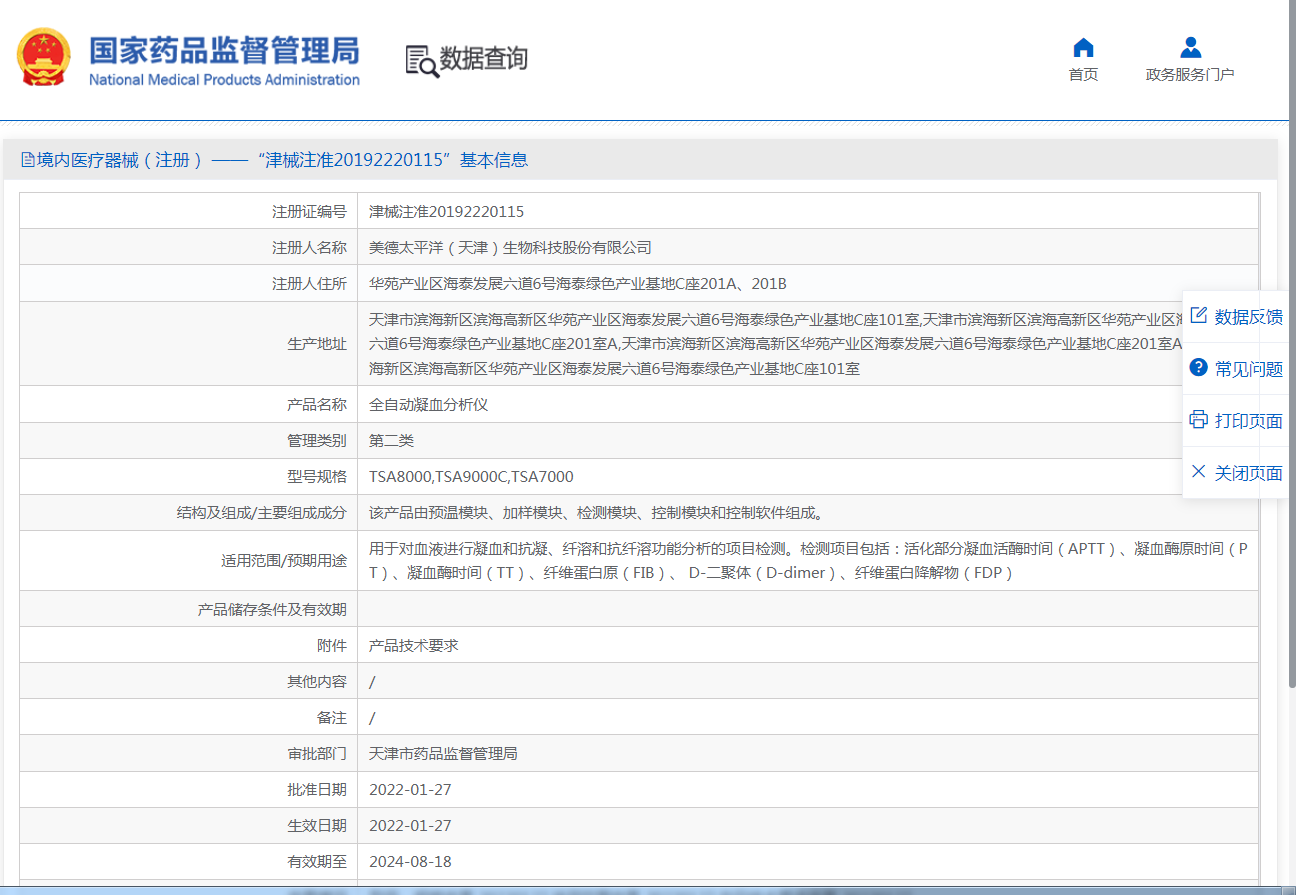
Task: Click the 备注 row's slash value
Action: point(372,718)
